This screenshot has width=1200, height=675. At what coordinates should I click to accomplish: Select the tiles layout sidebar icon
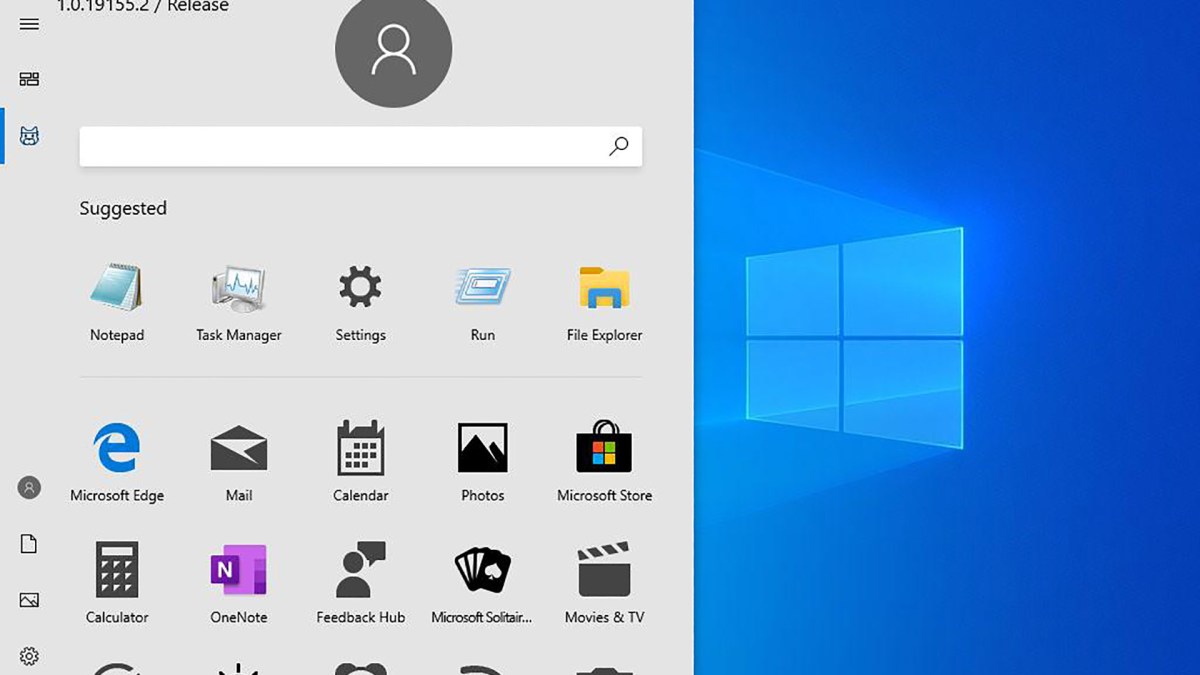[x=29, y=79]
